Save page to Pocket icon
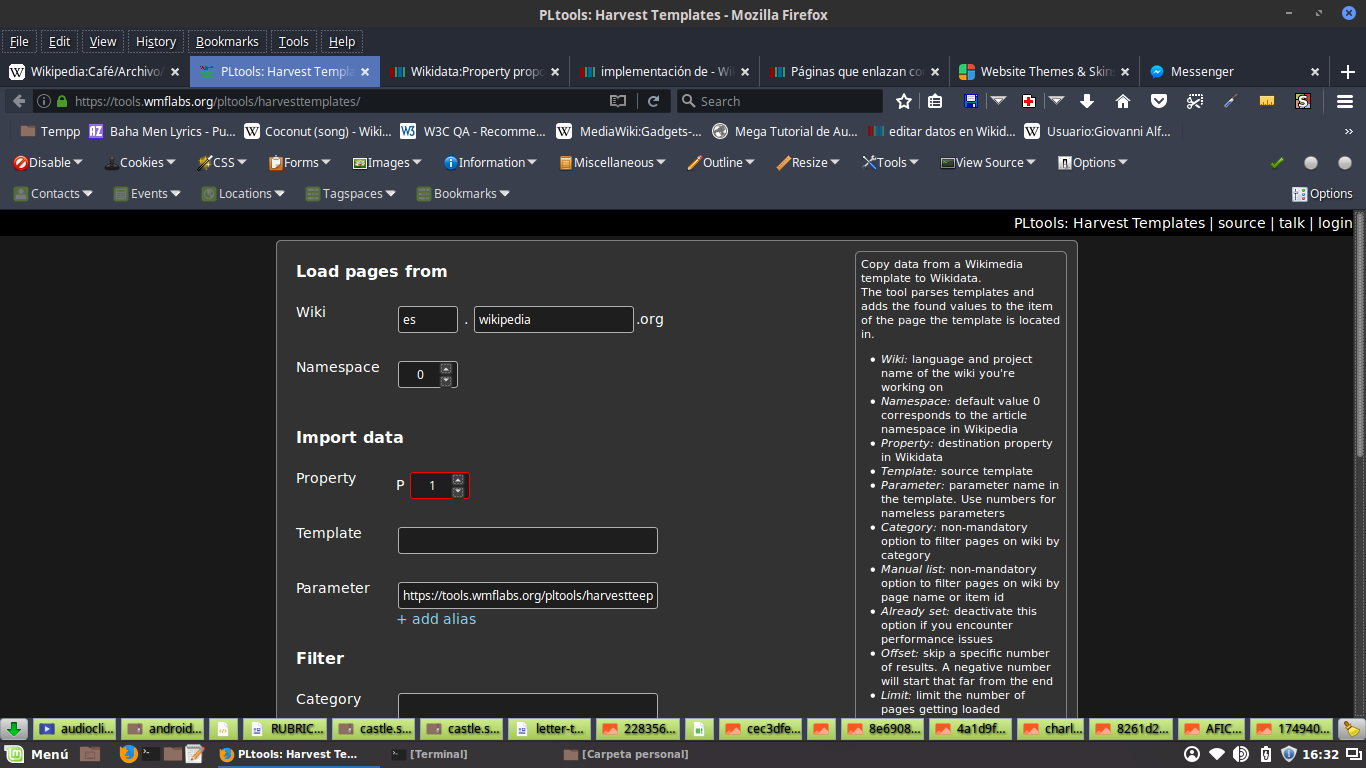This screenshot has height=768, width=1366. point(1159,101)
